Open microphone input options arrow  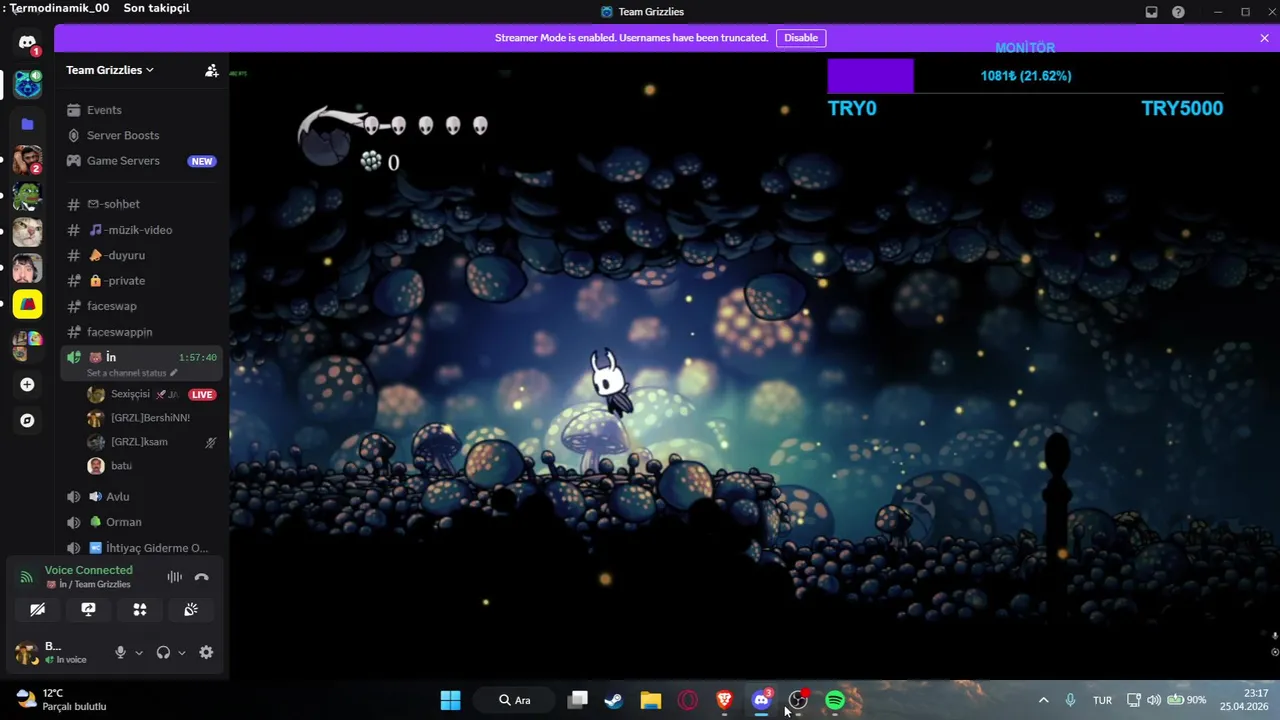point(138,652)
